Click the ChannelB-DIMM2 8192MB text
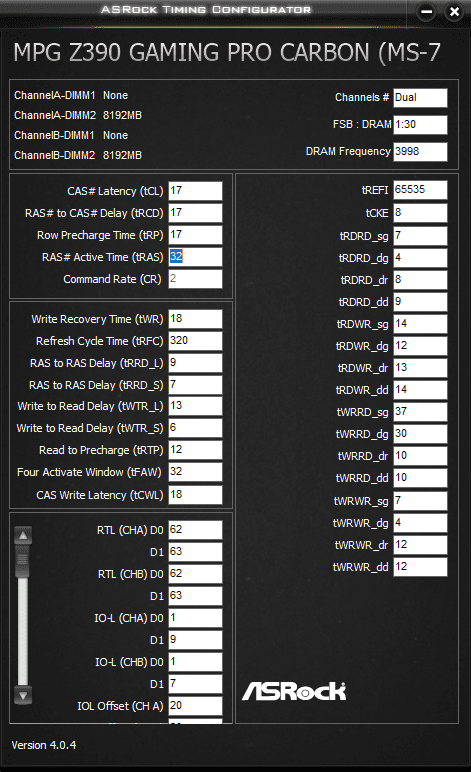Screen dimensions: 471x772 point(78,155)
